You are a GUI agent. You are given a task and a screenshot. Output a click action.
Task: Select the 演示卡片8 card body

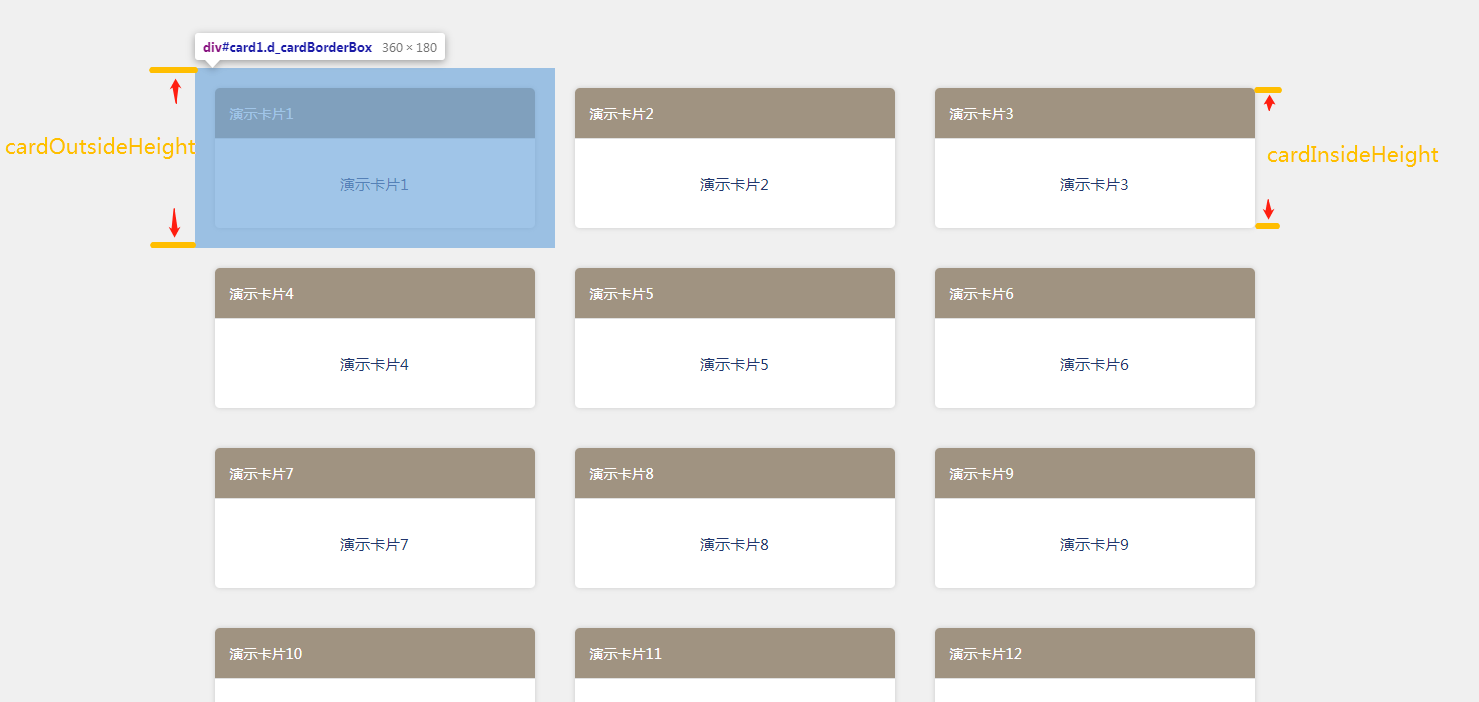click(x=734, y=543)
